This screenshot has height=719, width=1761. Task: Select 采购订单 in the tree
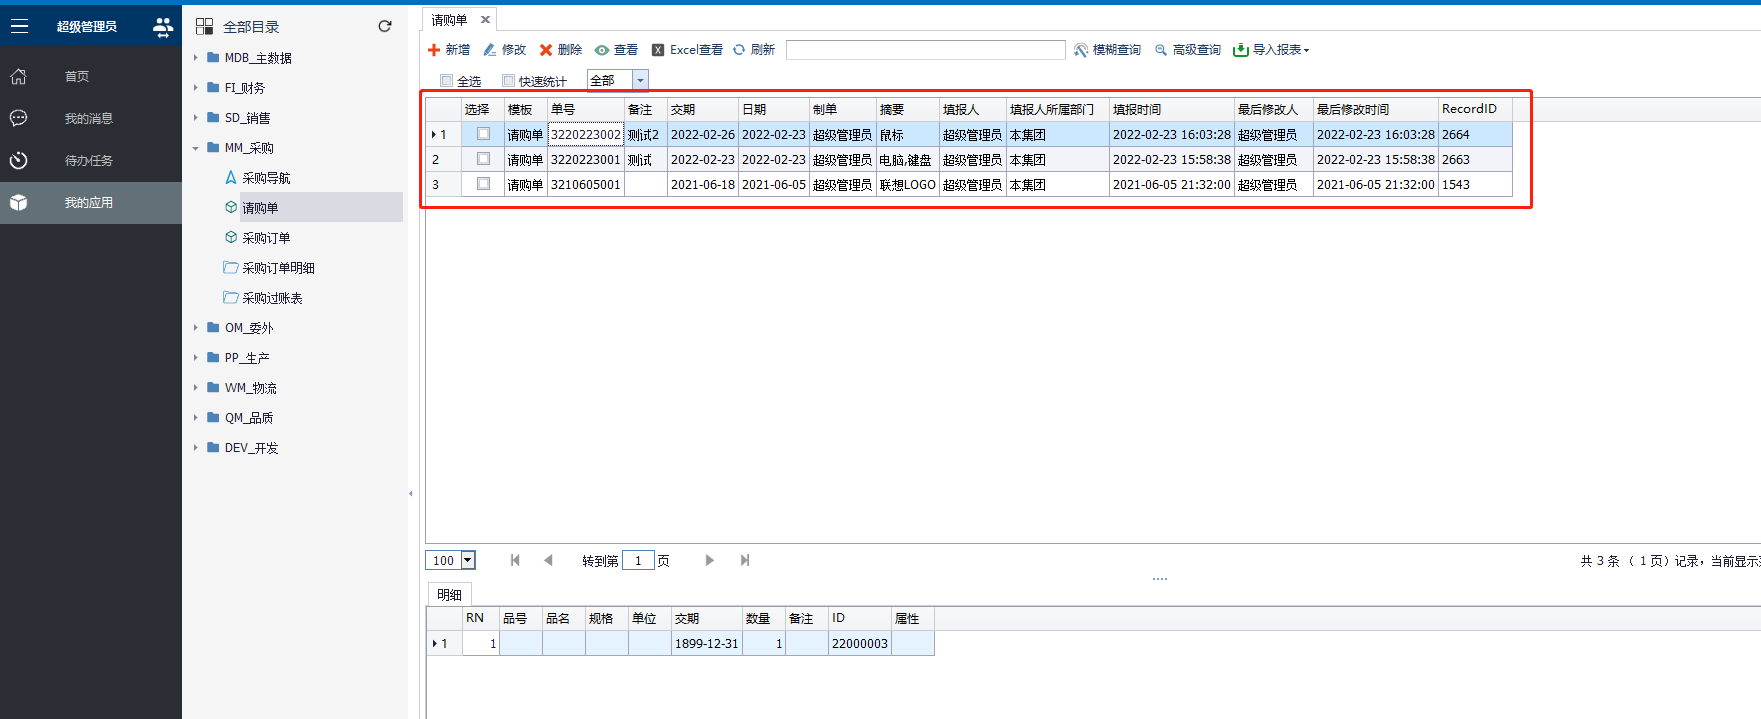pos(266,238)
